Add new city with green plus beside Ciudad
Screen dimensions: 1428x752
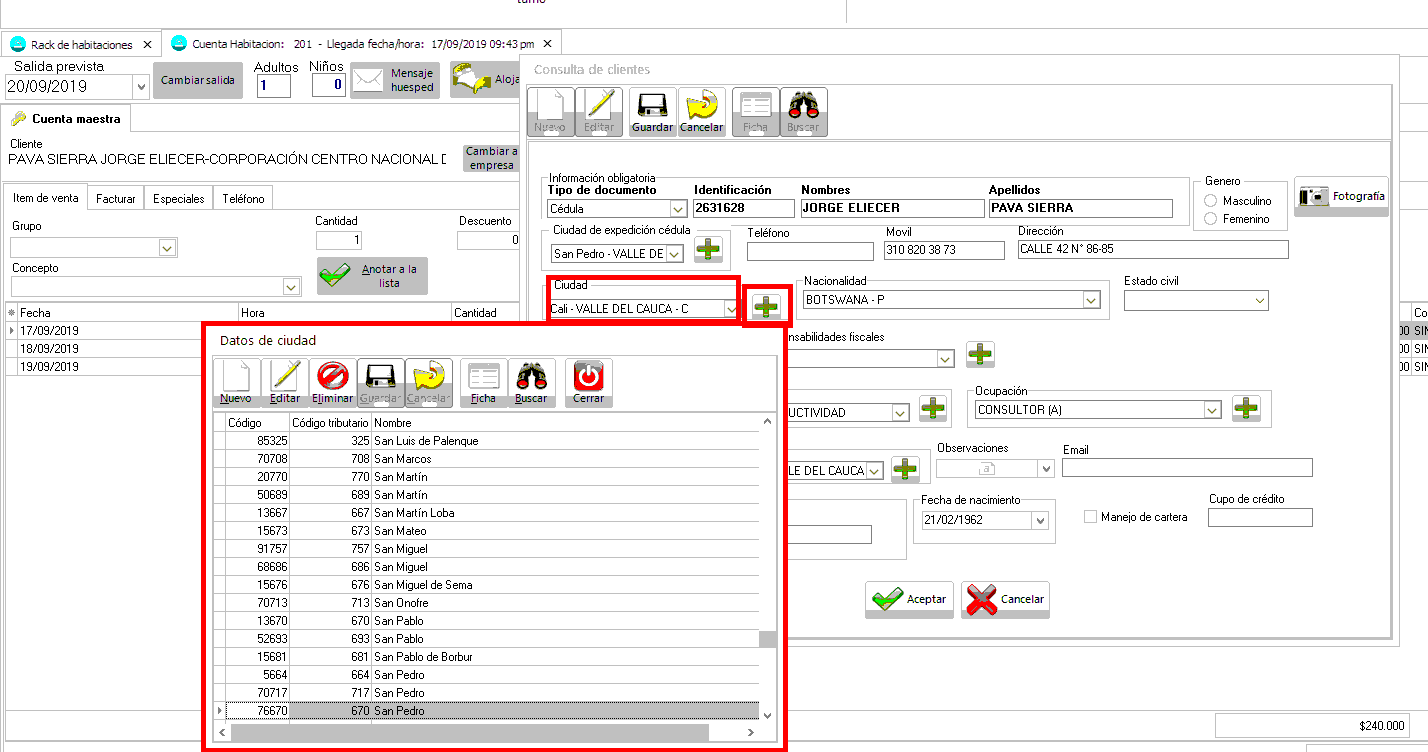(767, 306)
